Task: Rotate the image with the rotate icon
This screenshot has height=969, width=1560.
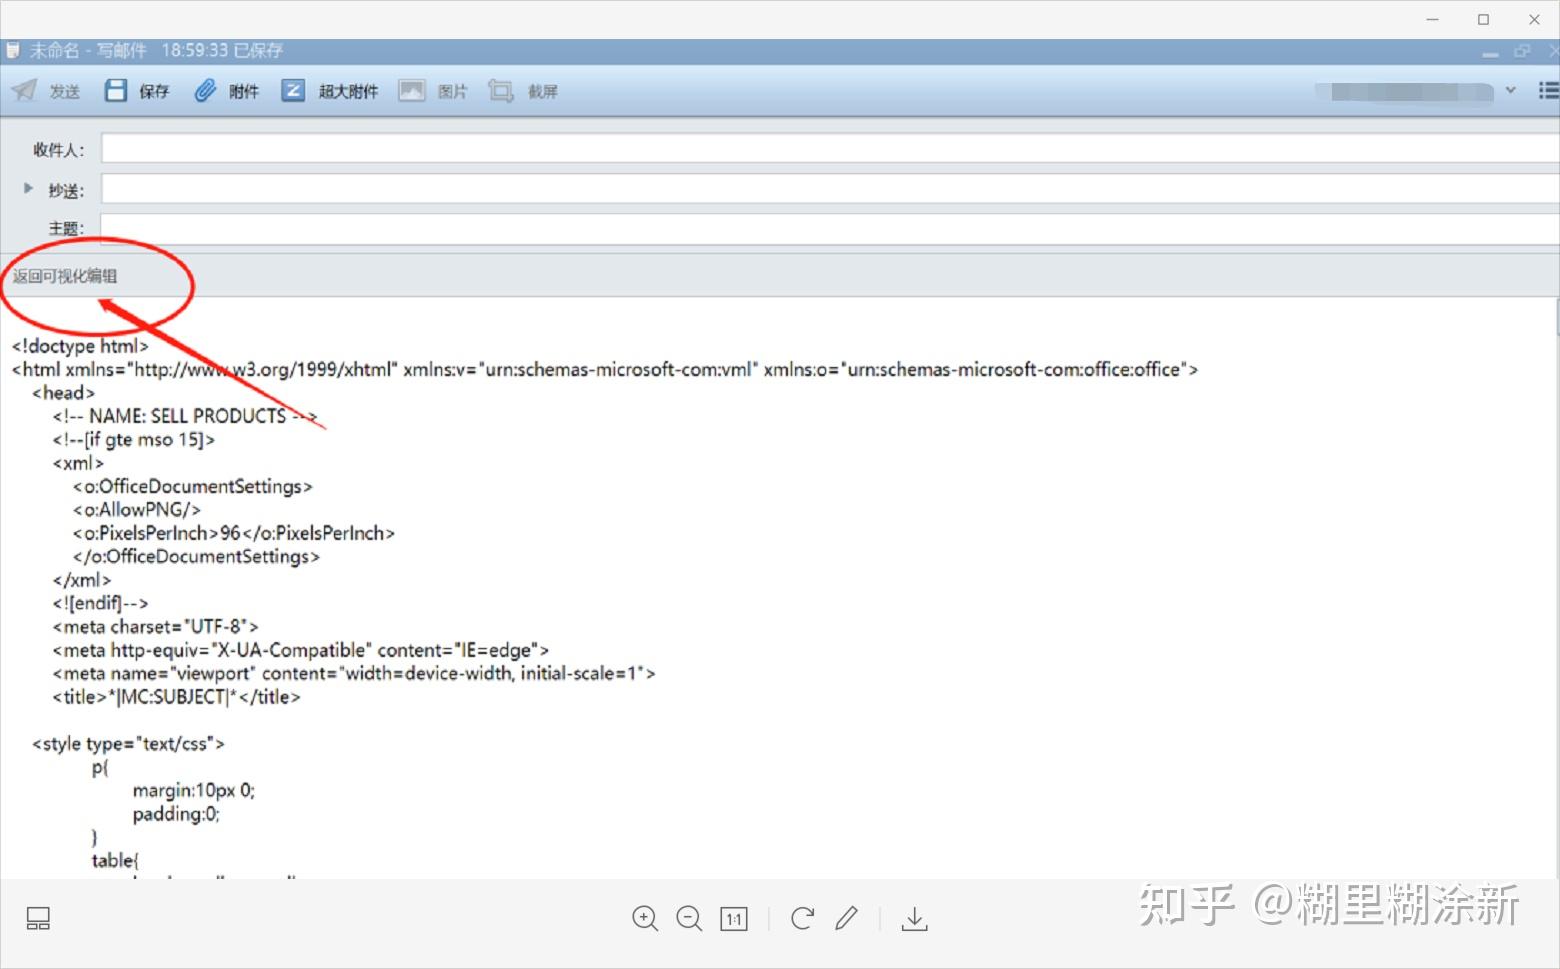Action: coord(801,918)
